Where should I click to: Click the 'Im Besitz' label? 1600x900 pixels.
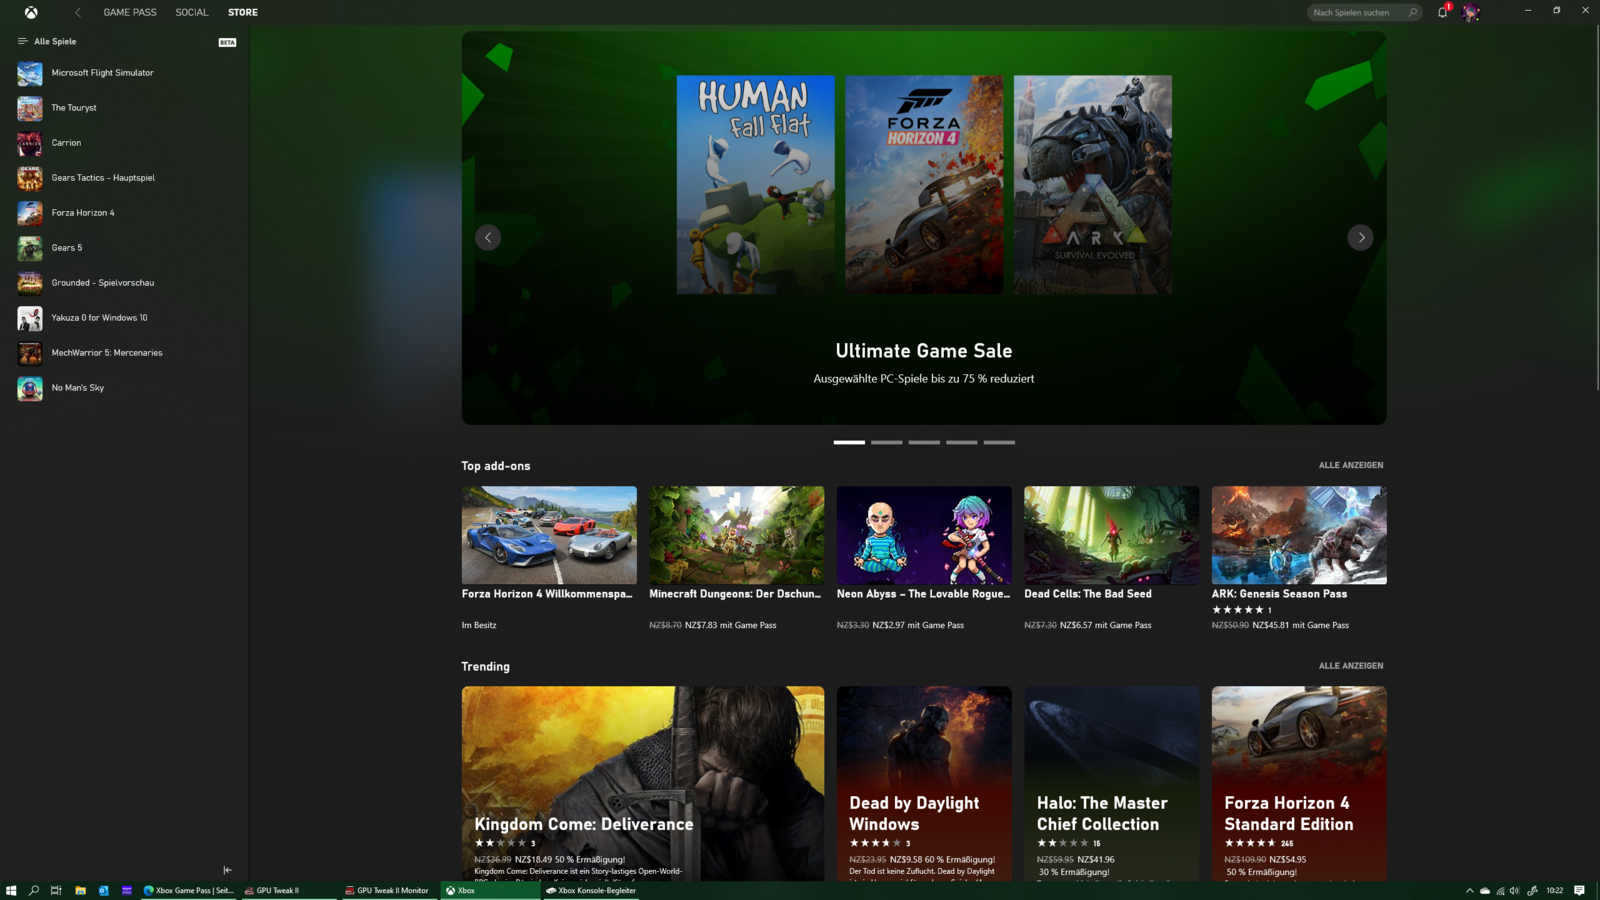479,625
